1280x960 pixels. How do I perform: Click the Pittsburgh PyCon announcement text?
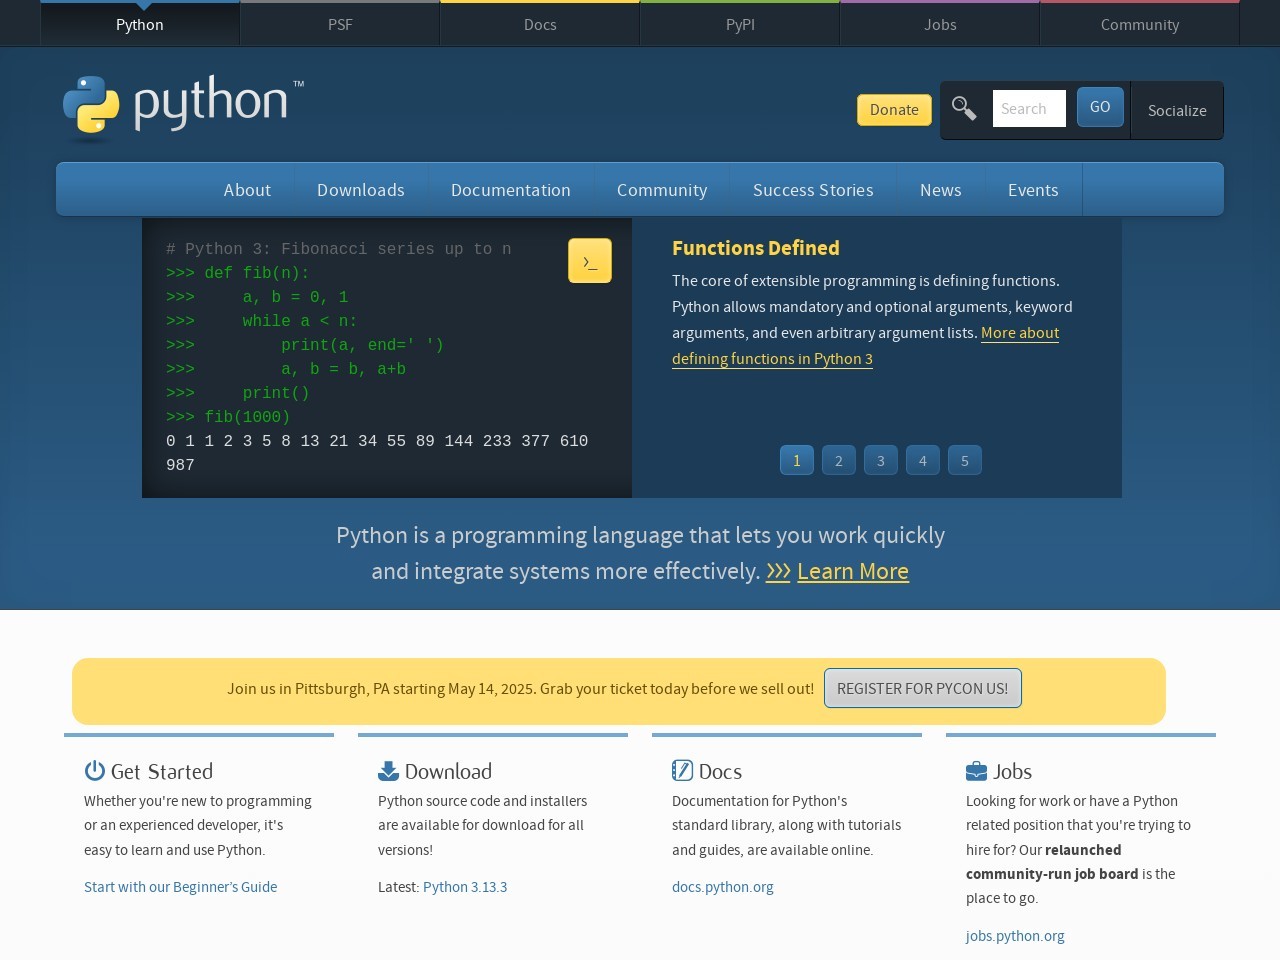pyautogui.click(x=520, y=689)
